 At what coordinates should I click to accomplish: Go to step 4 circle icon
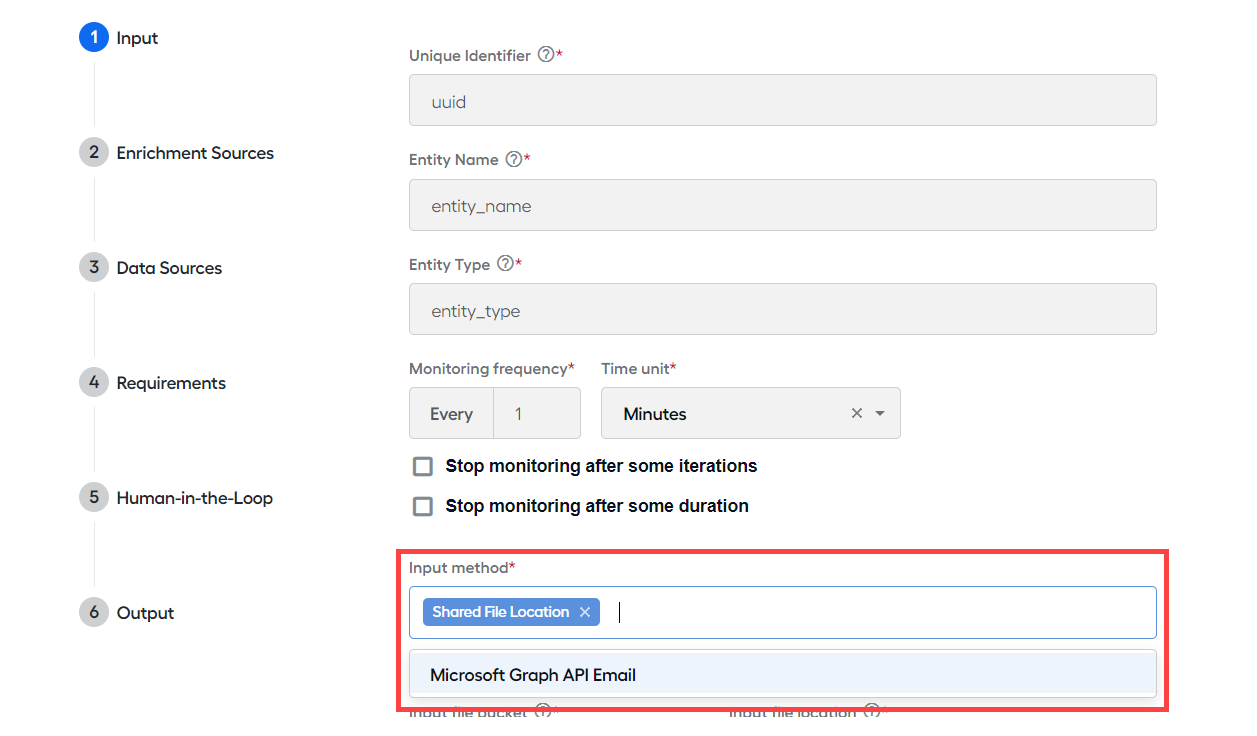click(x=94, y=382)
